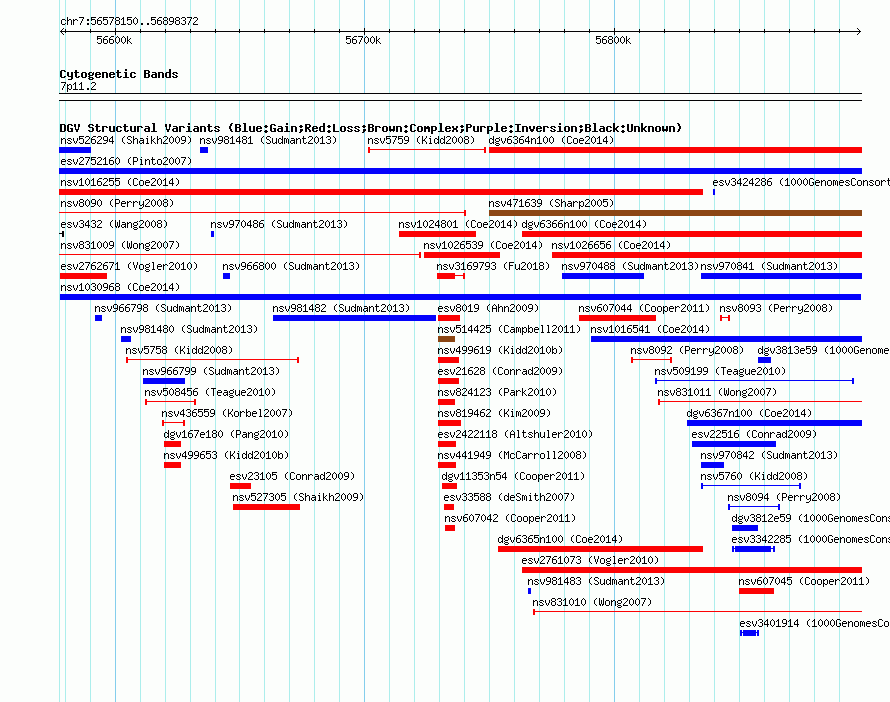Select nsv970488 (Sudmant2013) label

pyautogui.click(x=630, y=266)
